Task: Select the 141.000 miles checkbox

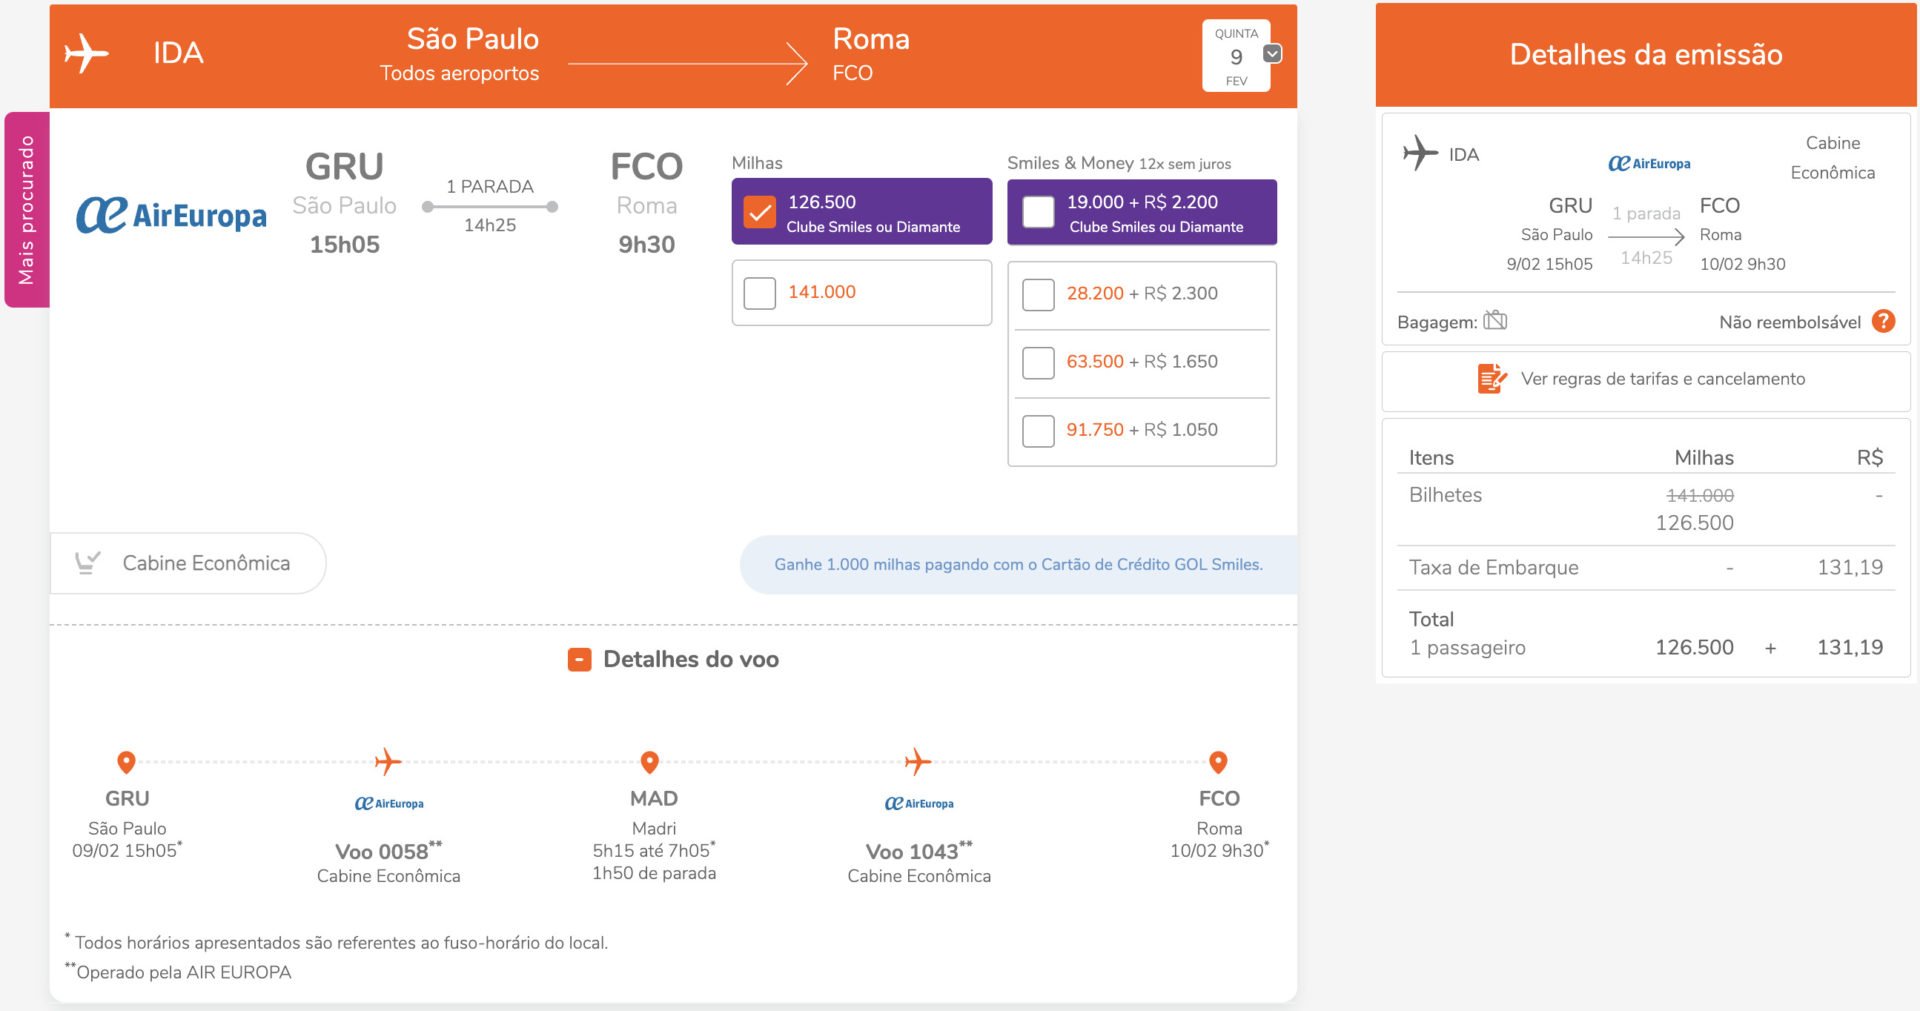Action: coord(760,293)
